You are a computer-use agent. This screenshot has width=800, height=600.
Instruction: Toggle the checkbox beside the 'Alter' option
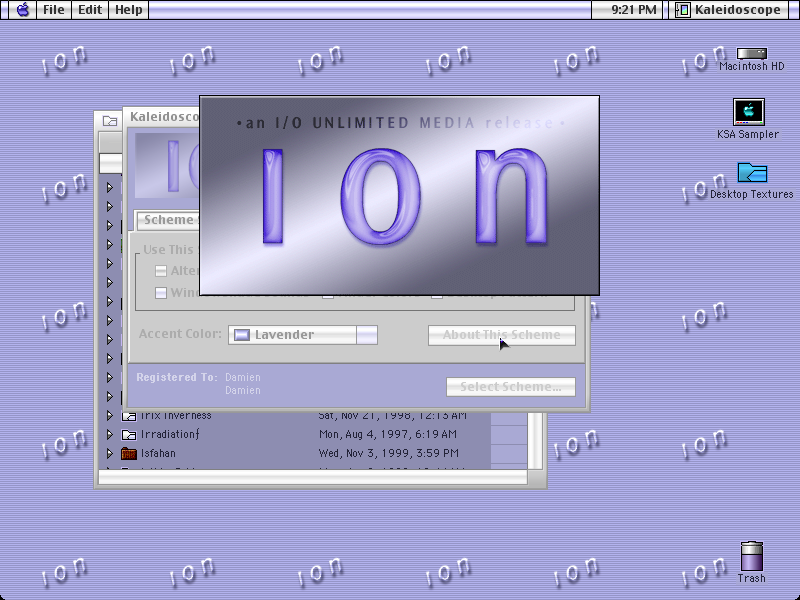(x=161, y=271)
